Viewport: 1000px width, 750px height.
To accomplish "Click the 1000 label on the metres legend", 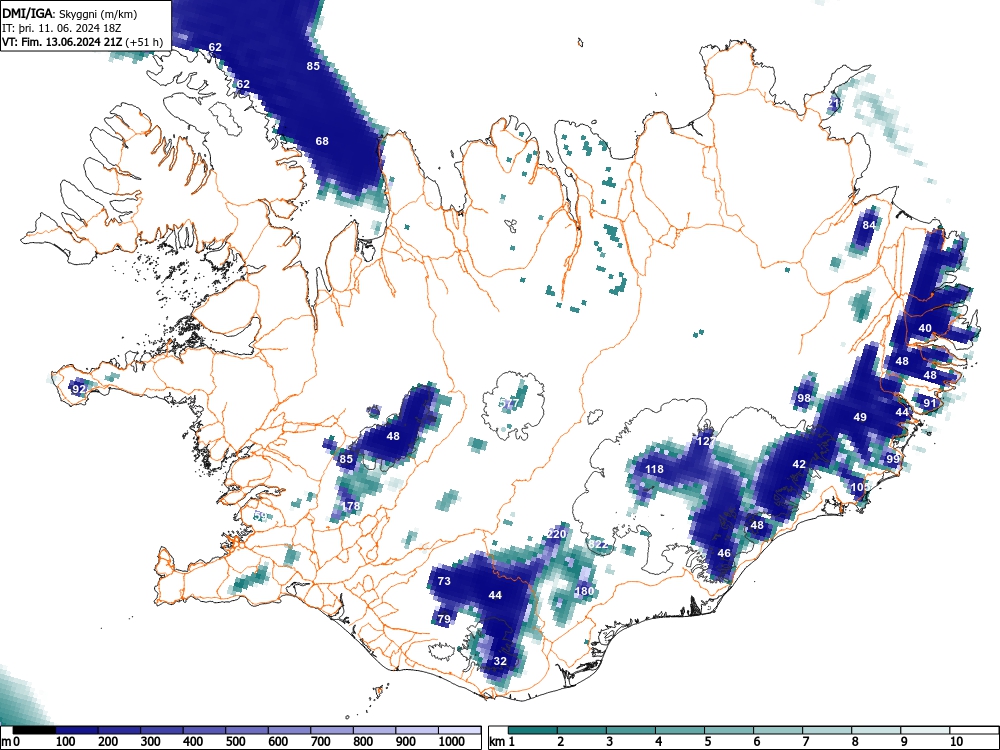I will (x=452, y=742).
